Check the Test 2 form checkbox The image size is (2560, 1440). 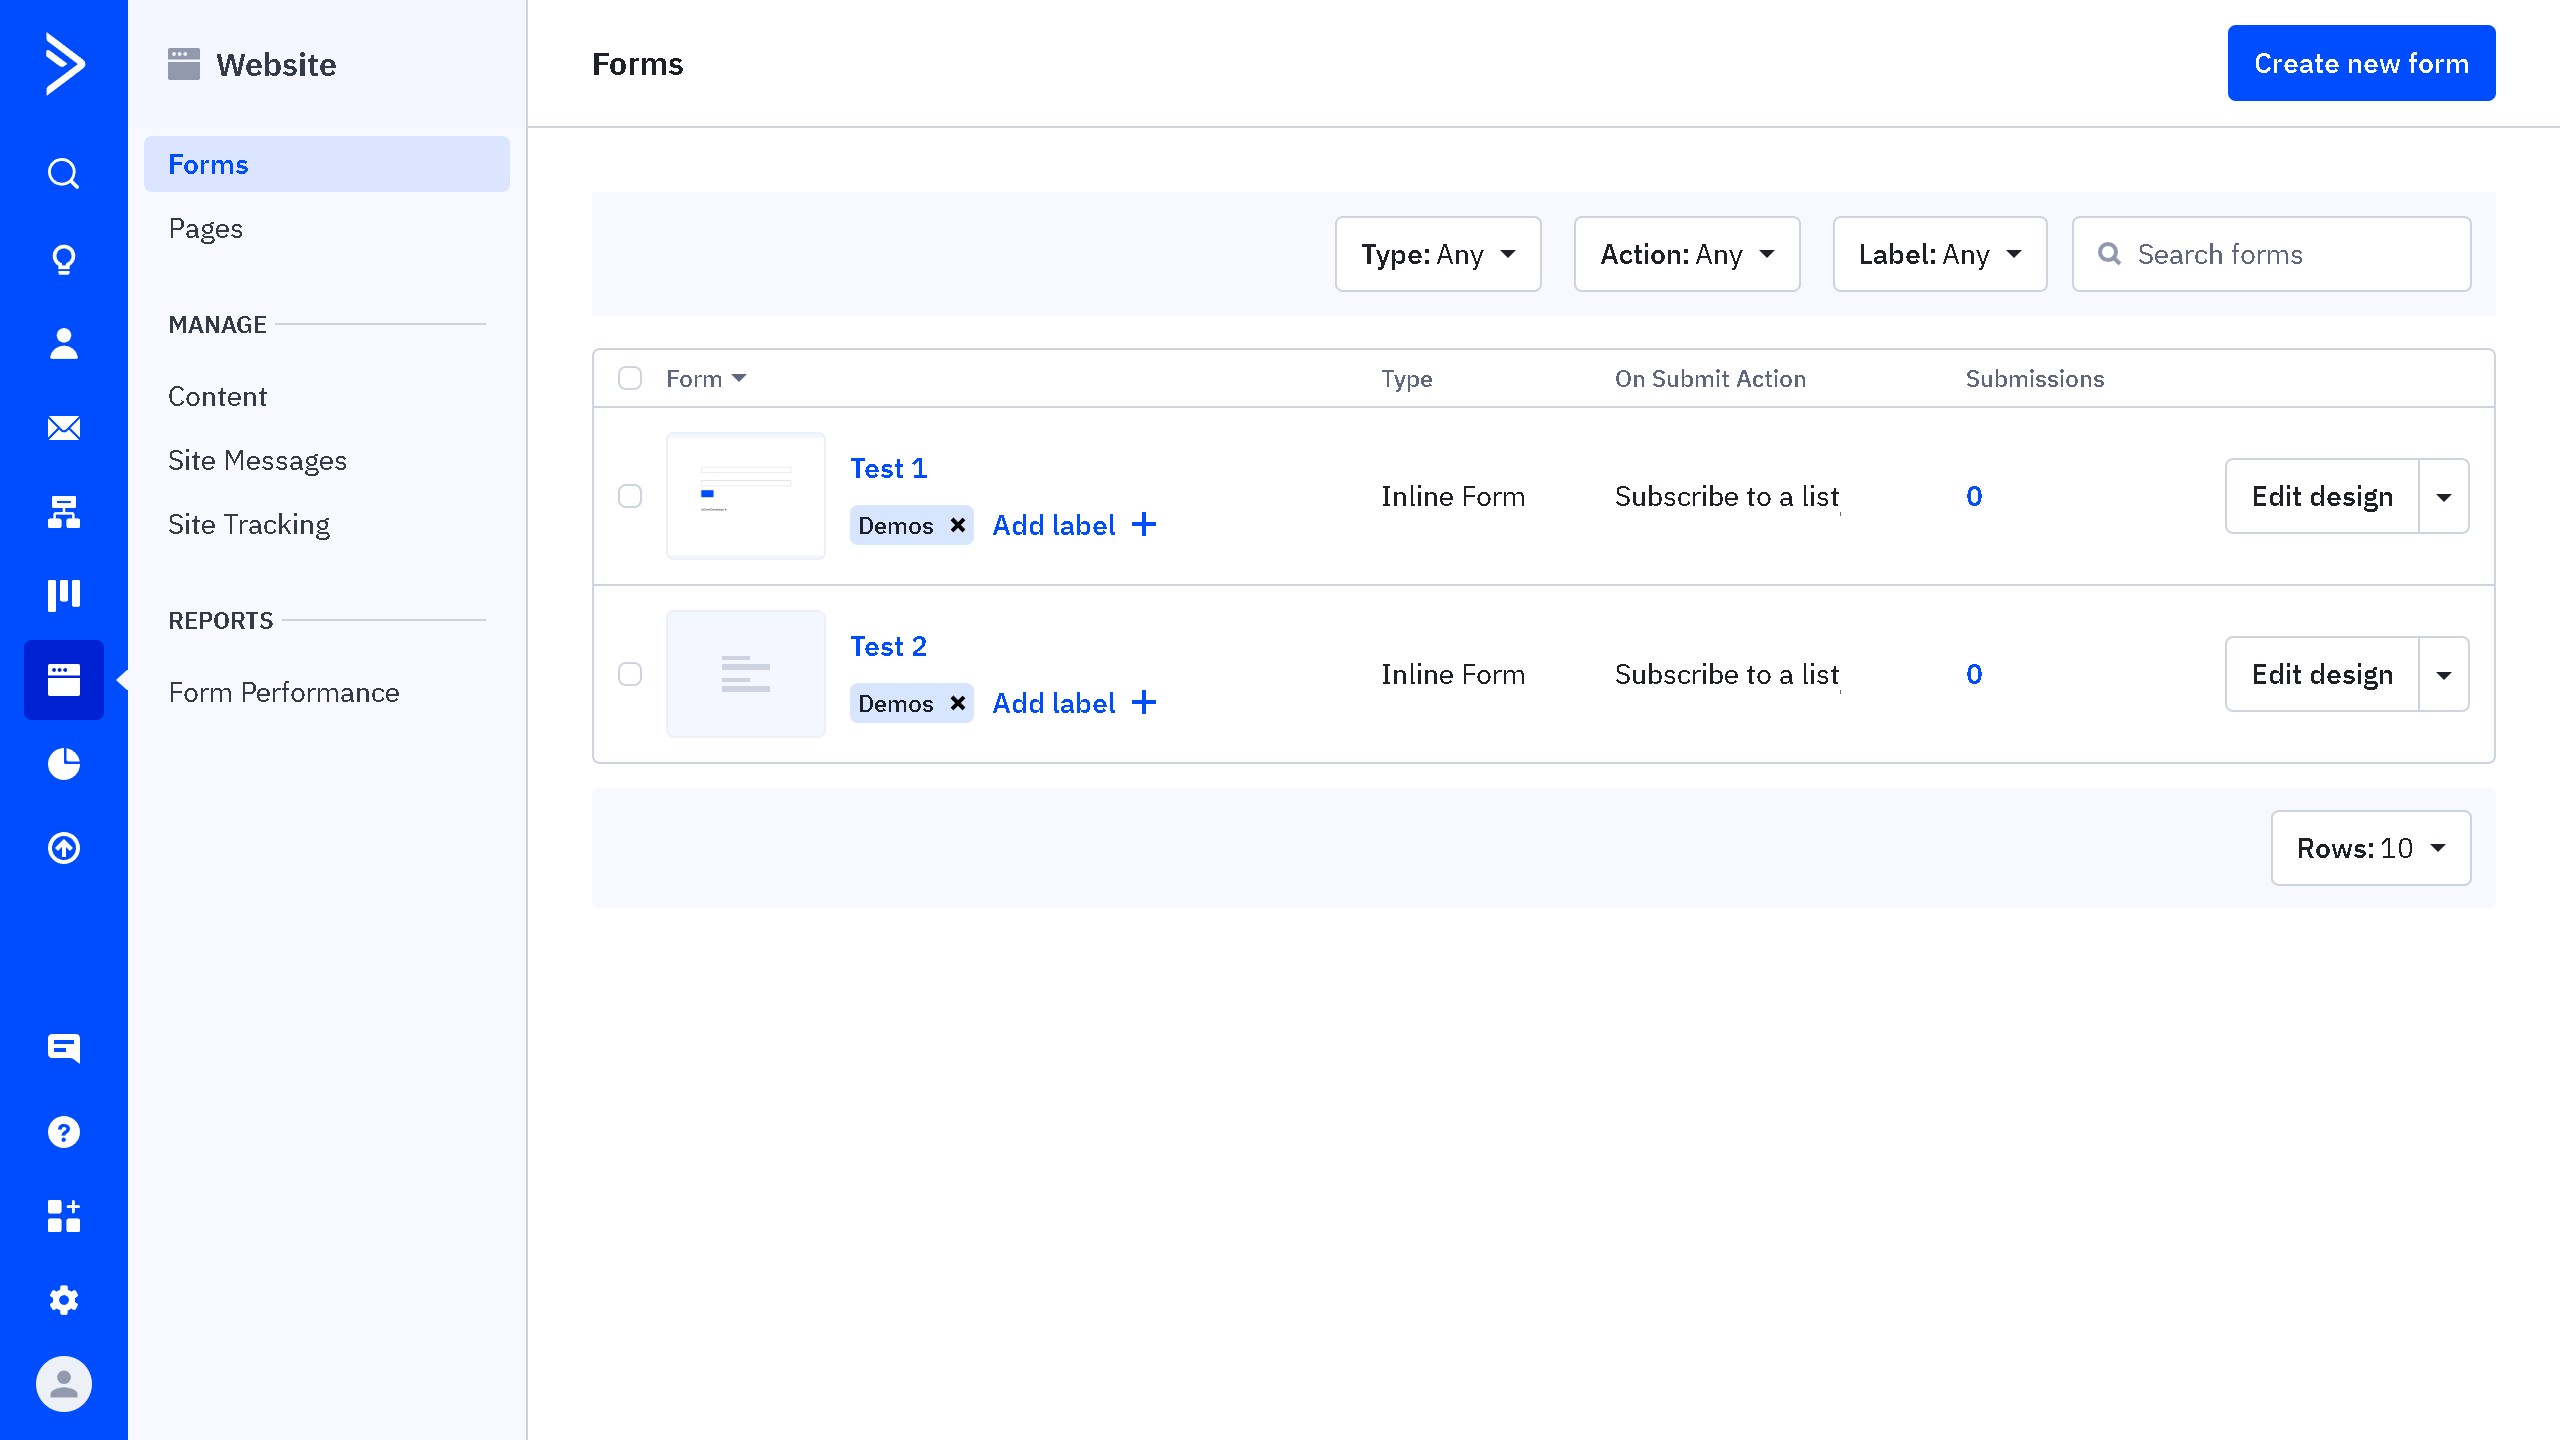[630, 674]
